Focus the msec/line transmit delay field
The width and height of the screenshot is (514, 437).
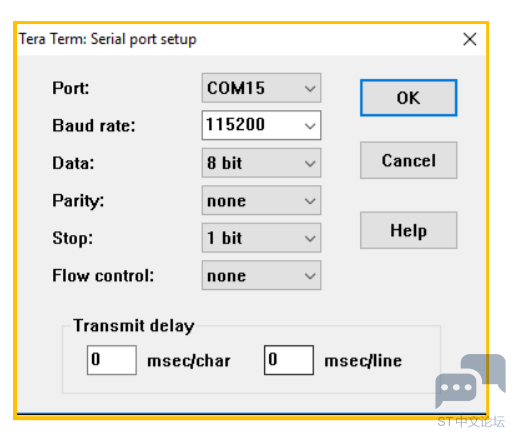(289, 360)
